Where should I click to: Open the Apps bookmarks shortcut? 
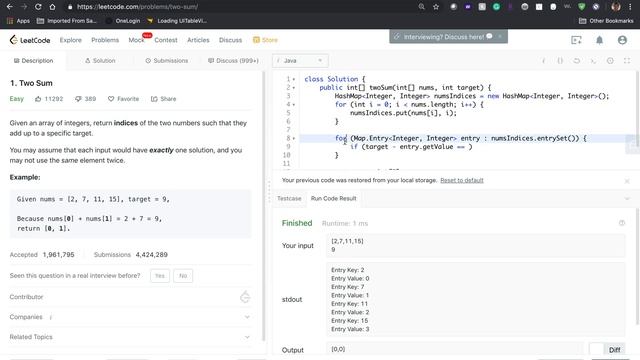coord(18,21)
